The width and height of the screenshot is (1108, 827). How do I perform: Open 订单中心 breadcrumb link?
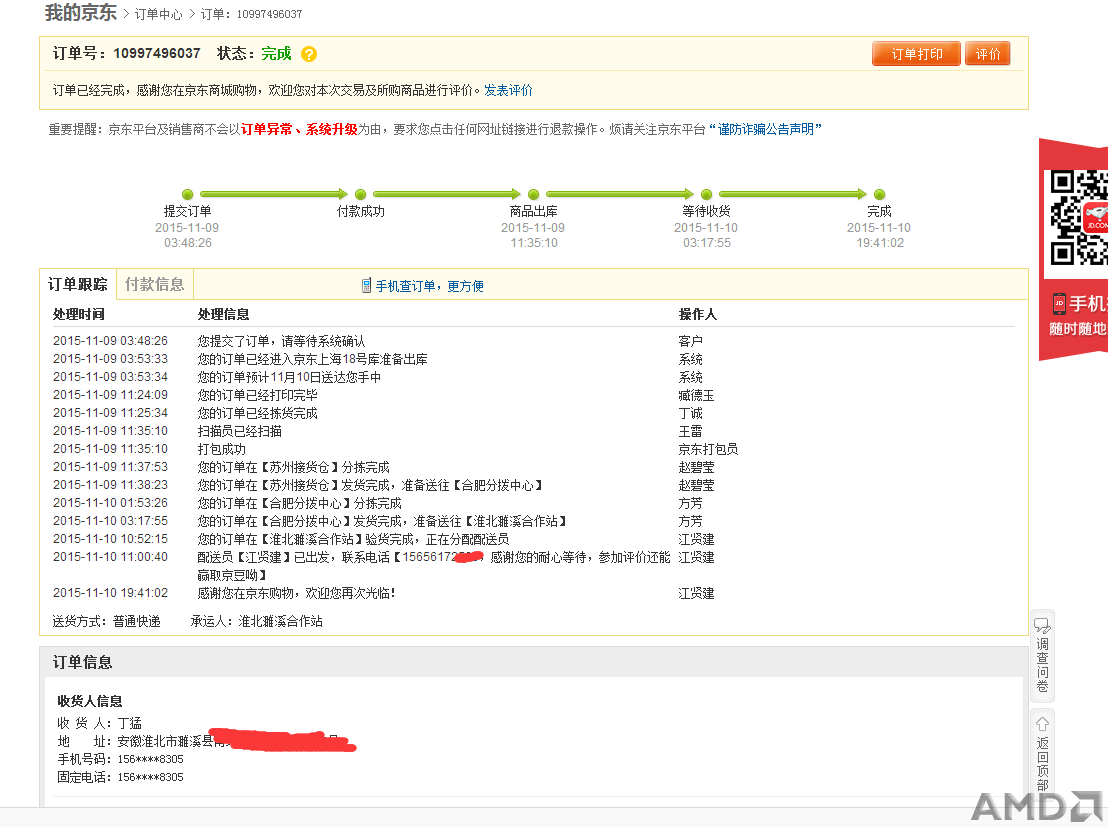click(158, 14)
